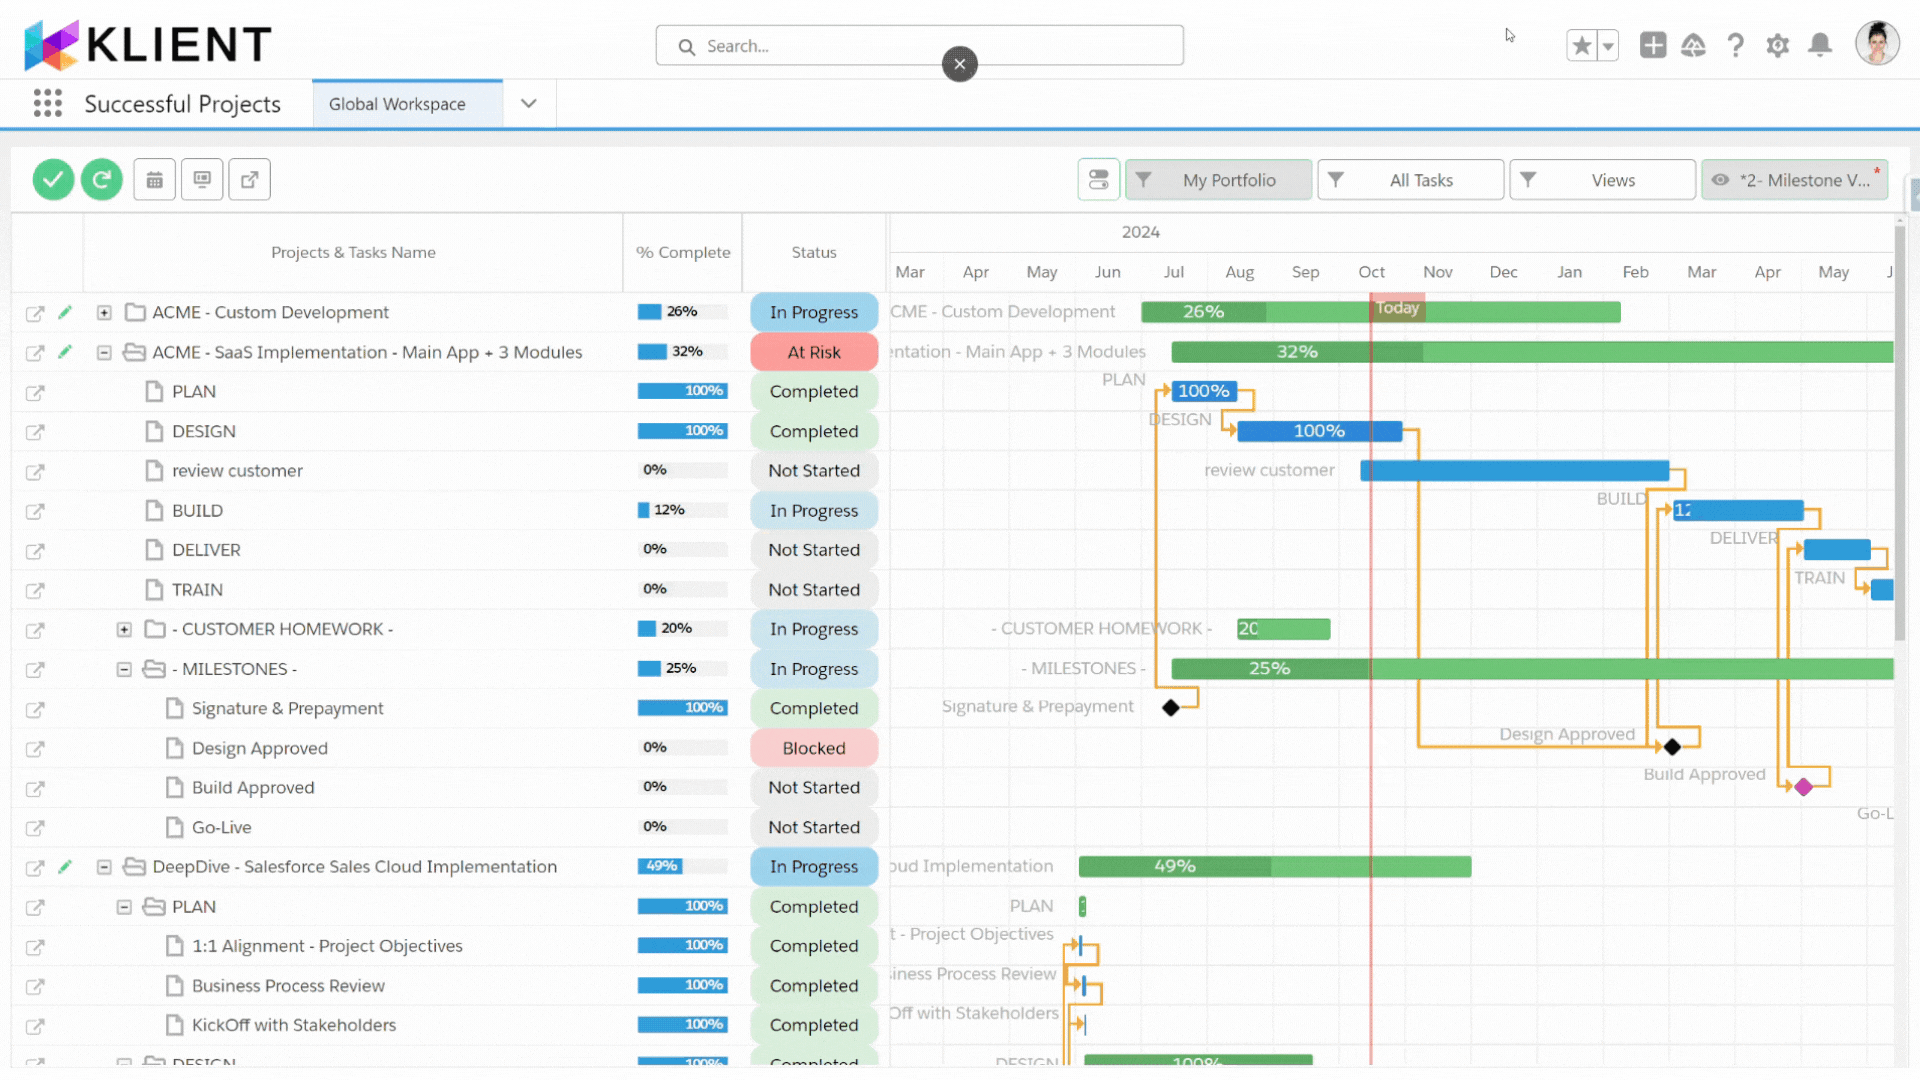Click the favorite star icon in the header
Viewport: 1920px width, 1080px height.
[x=1581, y=45]
